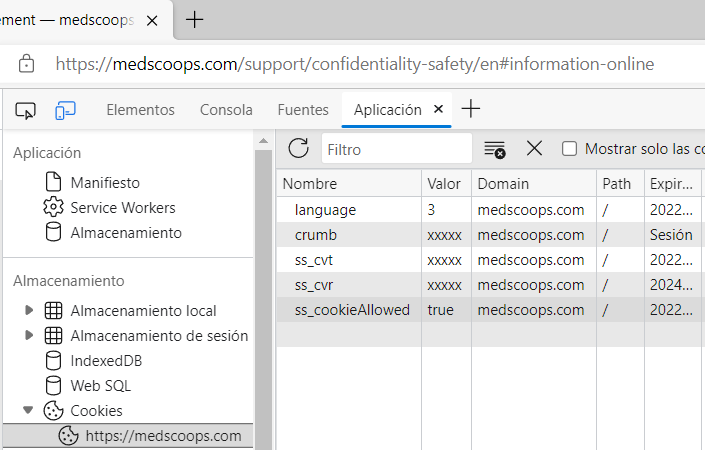Select the Service Workers item

point(122,208)
